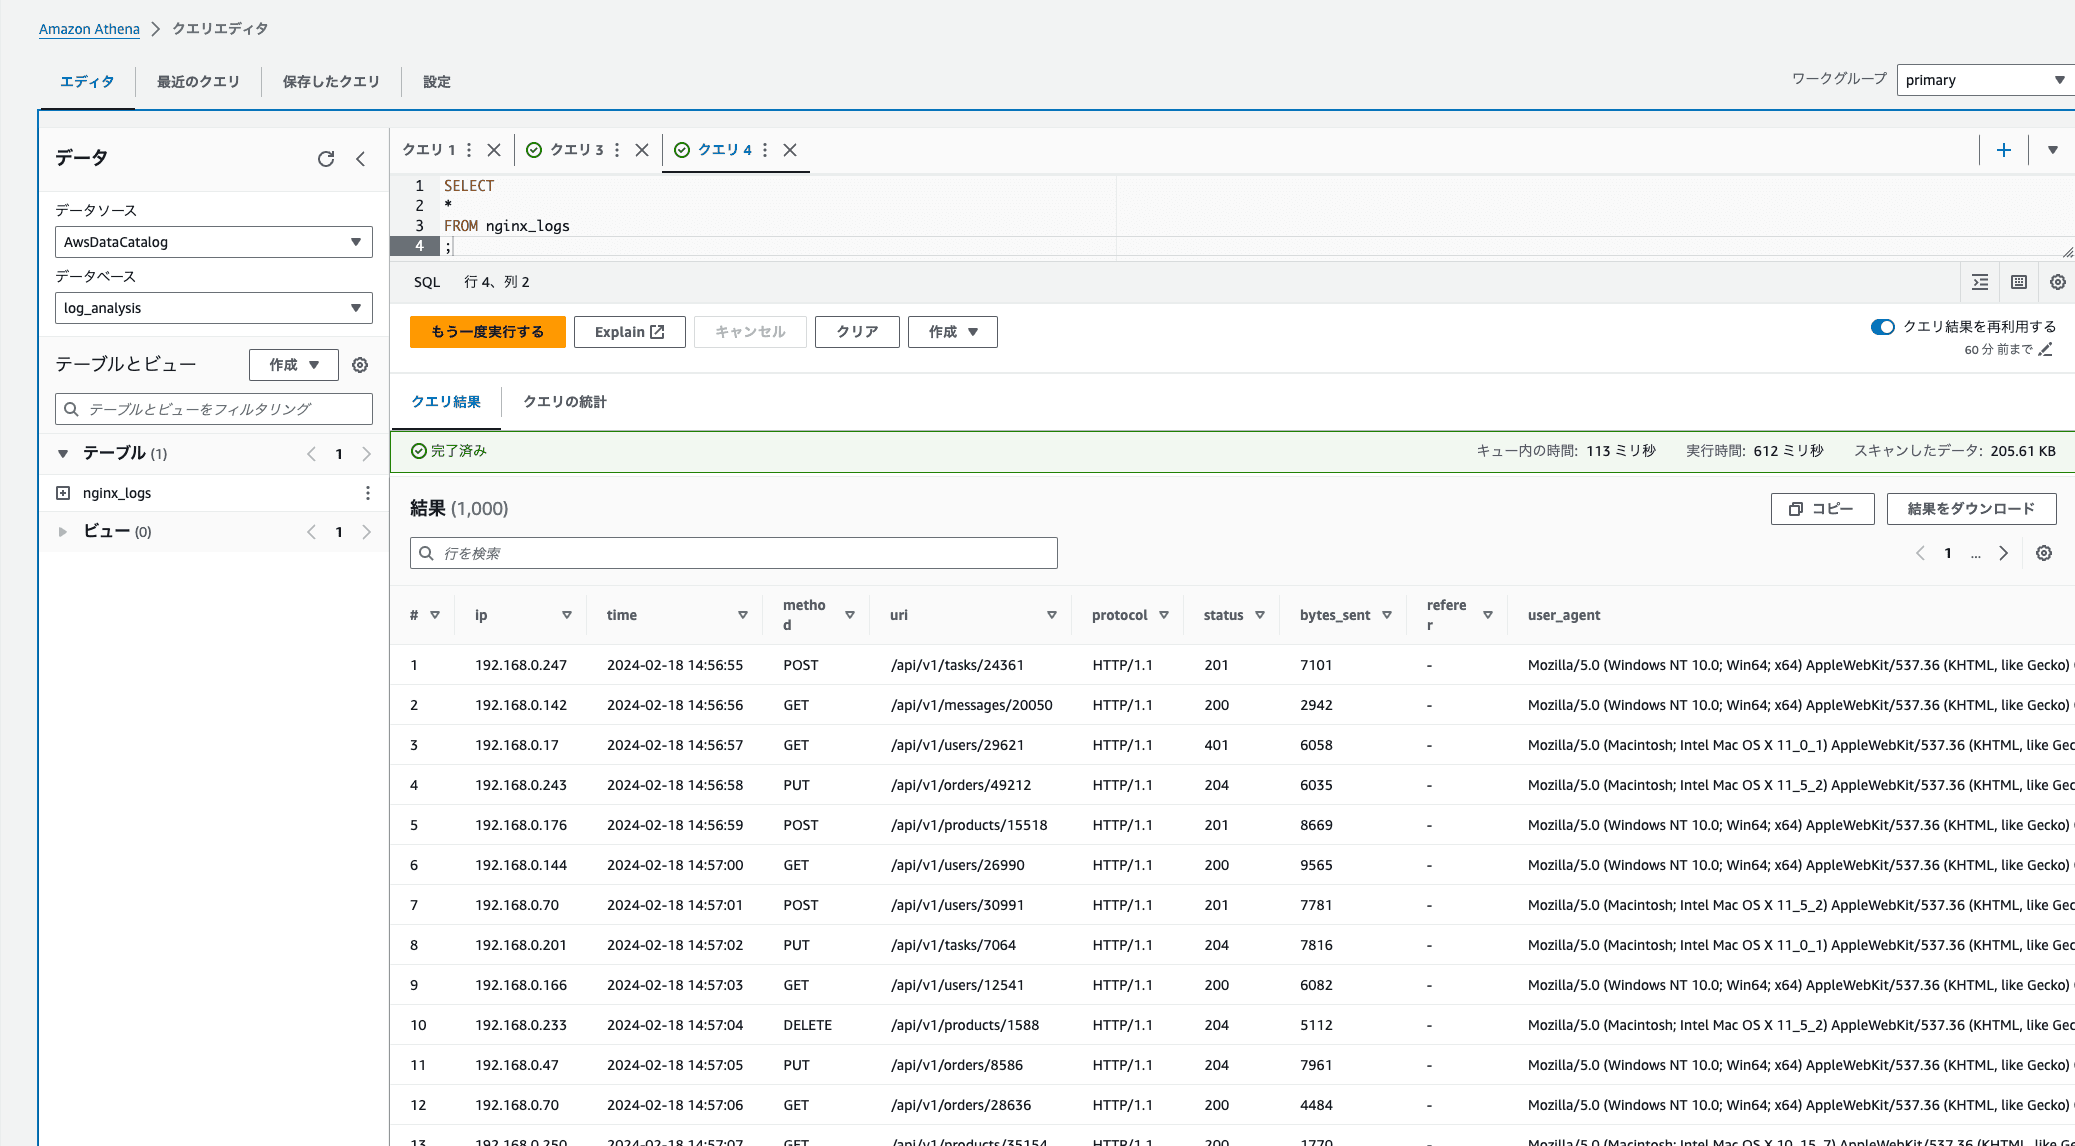
Task: Click the refresh data icon
Action: click(x=326, y=159)
